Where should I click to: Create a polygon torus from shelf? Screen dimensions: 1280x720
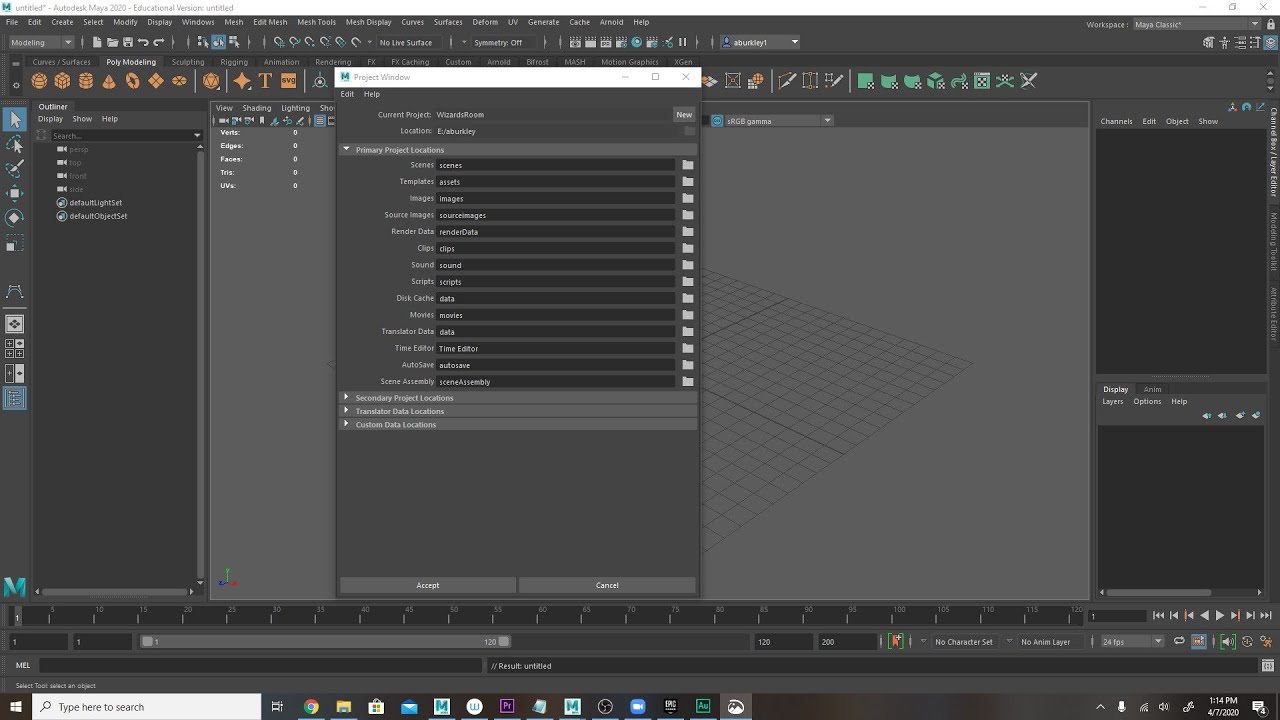132,81
